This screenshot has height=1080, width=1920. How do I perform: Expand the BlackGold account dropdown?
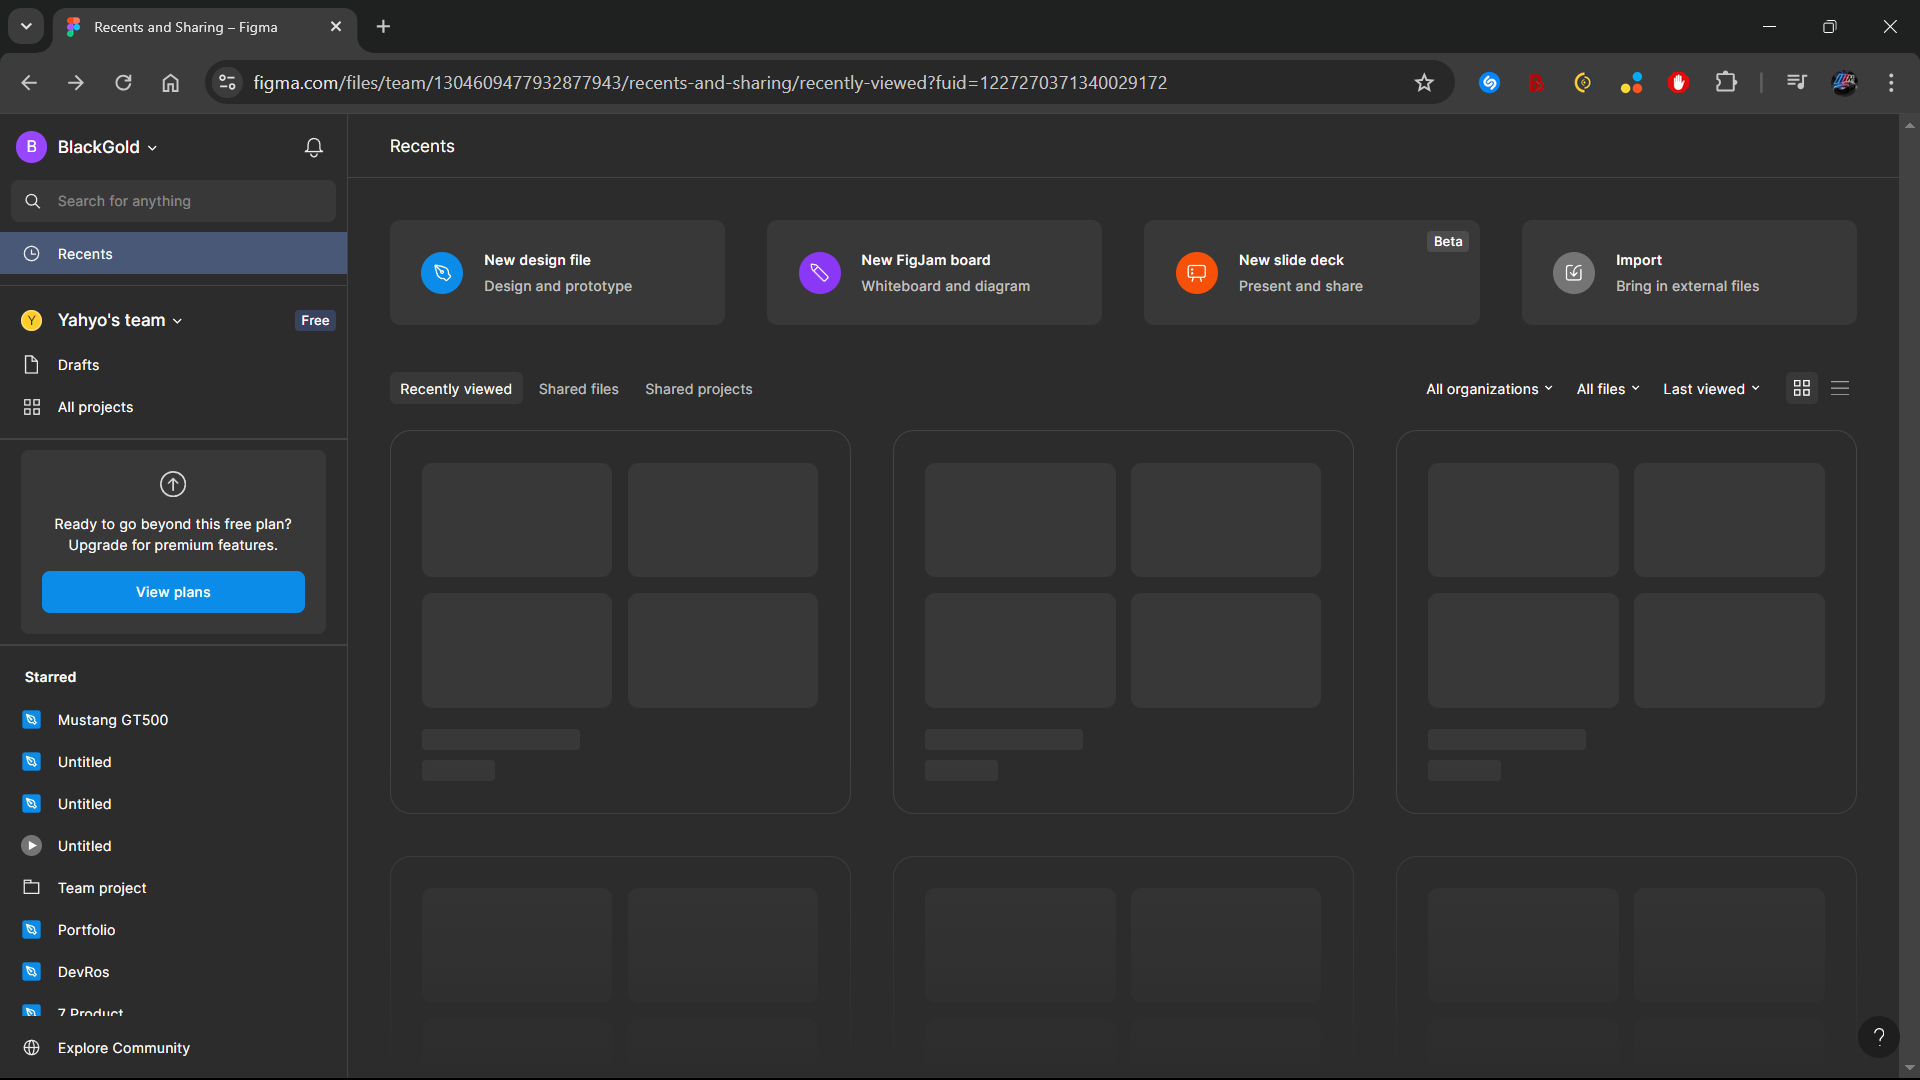(x=152, y=148)
